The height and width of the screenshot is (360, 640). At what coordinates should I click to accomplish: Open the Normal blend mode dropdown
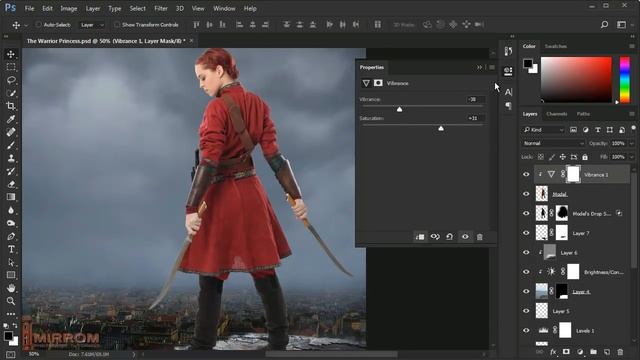point(553,143)
